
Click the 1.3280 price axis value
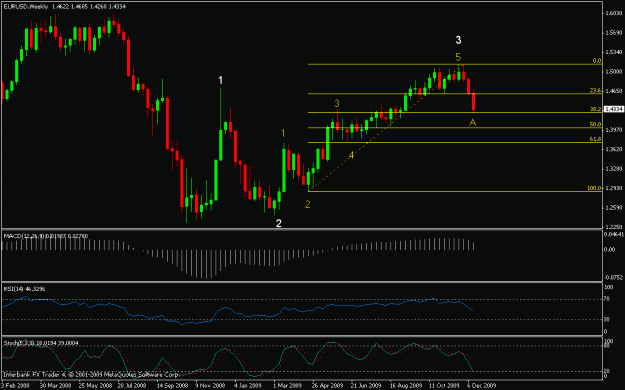point(614,169)
